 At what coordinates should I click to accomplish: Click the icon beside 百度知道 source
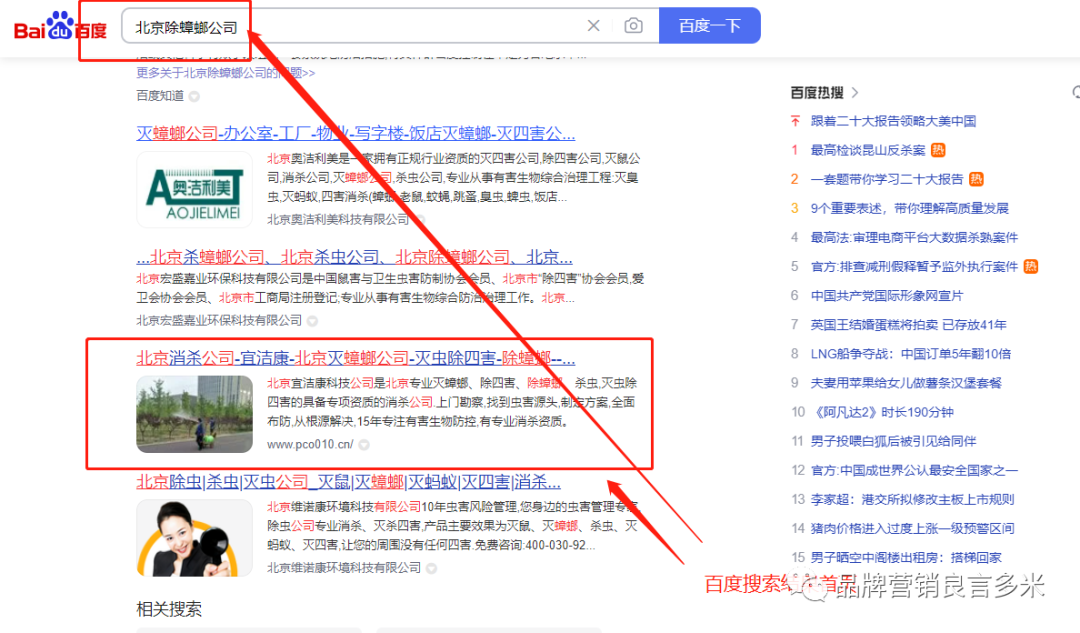click(194, 96)
